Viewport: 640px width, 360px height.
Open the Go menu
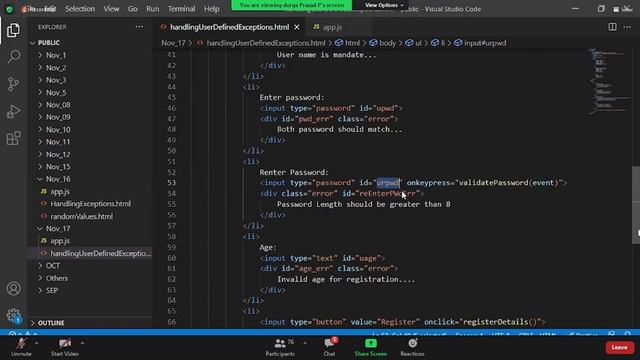pos(133,9)
